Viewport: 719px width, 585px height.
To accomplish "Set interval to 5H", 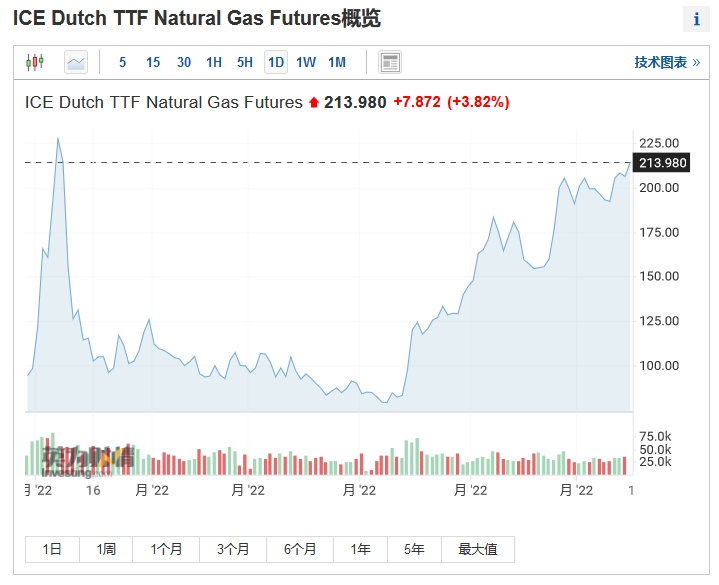I will (x=245, y=62).
